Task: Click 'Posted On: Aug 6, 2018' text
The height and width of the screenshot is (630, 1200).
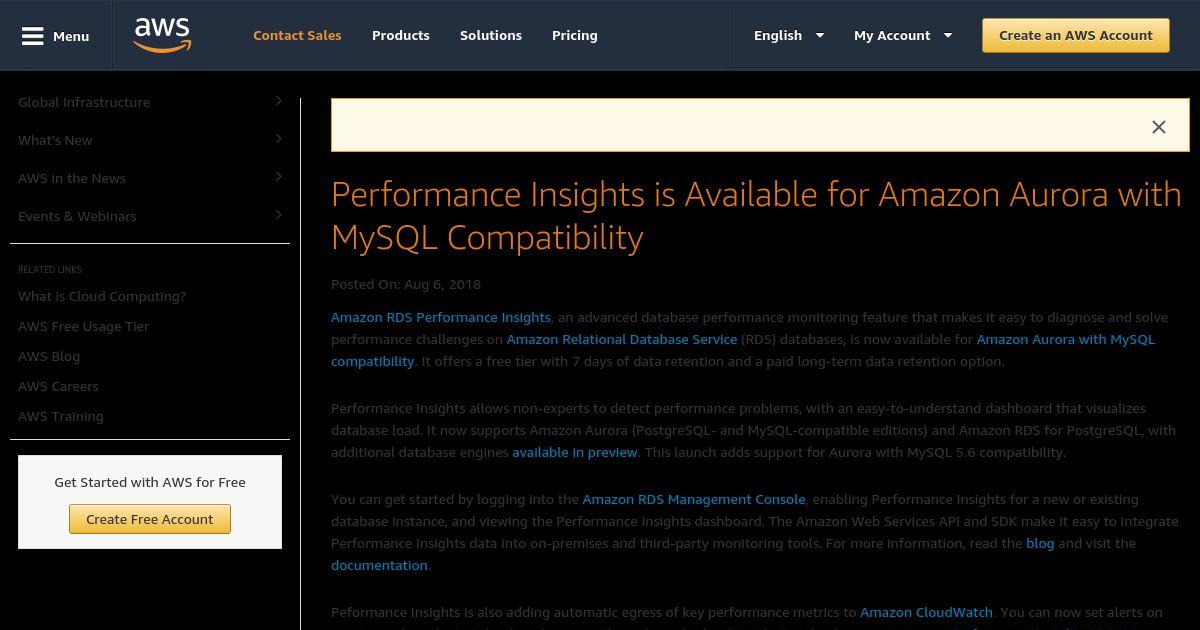Action: pyautogui.click(x=406, y=284)
